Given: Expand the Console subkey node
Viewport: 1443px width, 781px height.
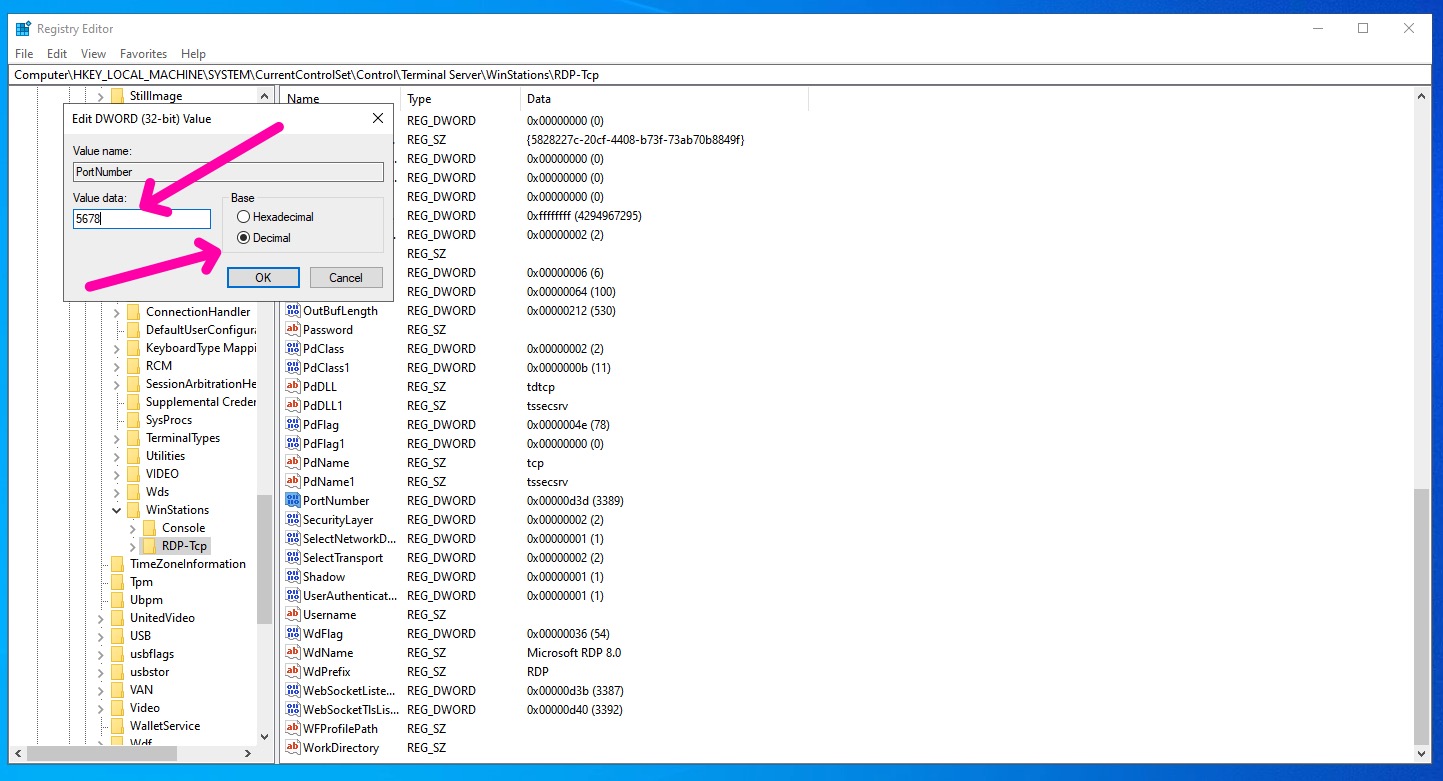Looking at the screenshot, I should pos(132,528).
